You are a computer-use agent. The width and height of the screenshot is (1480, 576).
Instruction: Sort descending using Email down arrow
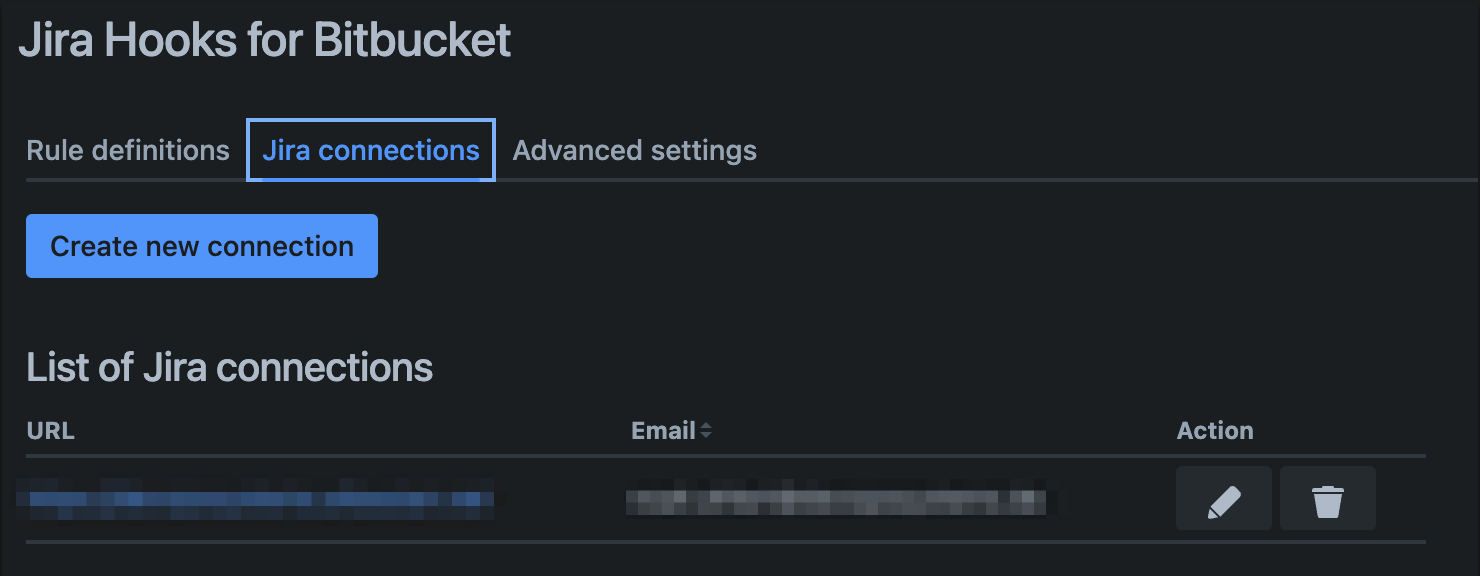(x=706, y=436)
